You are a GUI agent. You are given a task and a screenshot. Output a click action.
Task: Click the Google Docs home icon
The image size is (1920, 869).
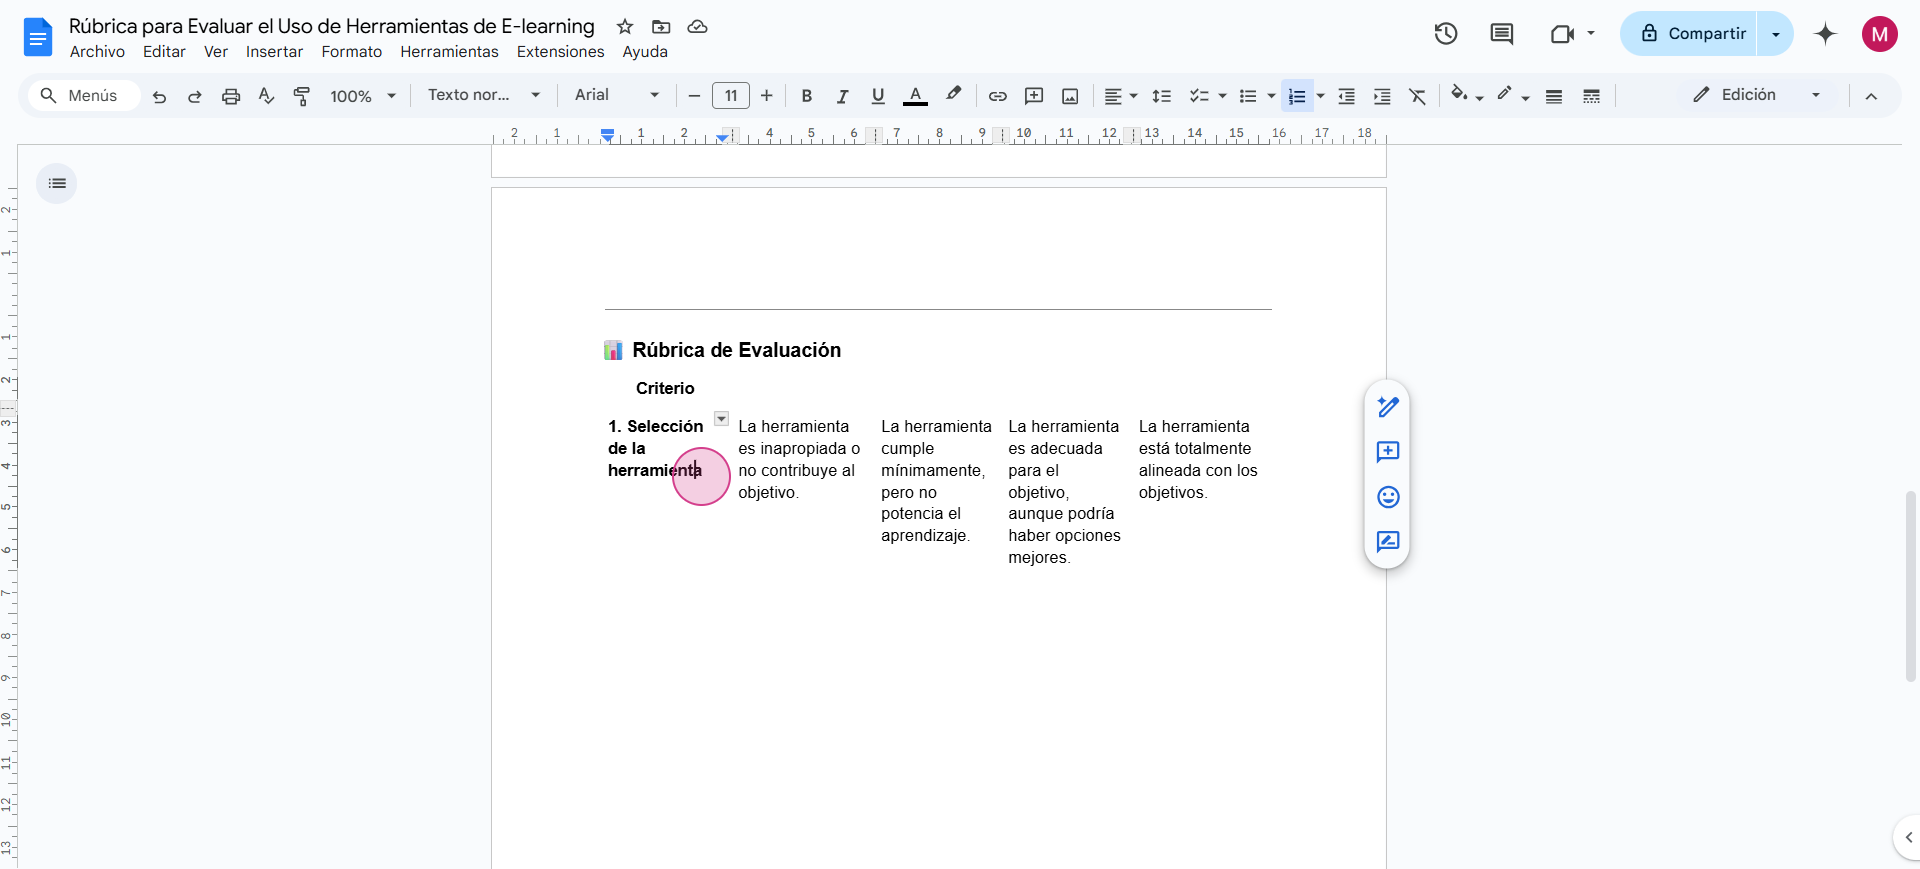point(37,38)
